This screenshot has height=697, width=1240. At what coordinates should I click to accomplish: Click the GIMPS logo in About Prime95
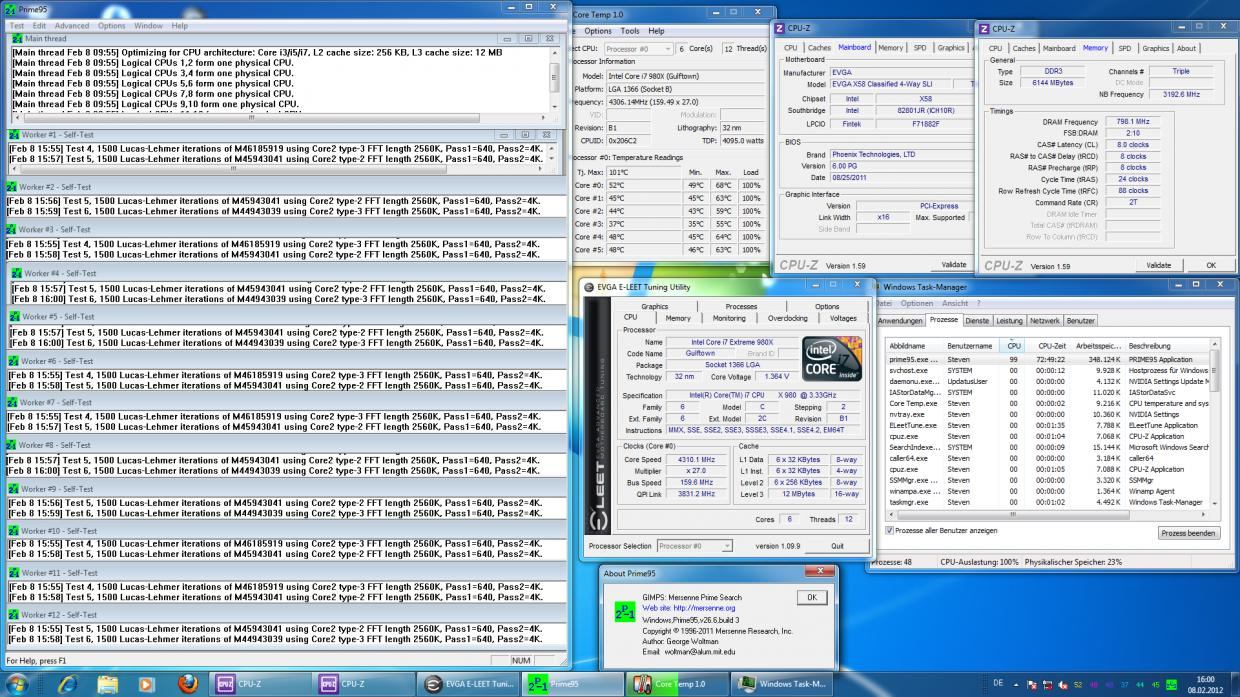(x=625, y=611)
